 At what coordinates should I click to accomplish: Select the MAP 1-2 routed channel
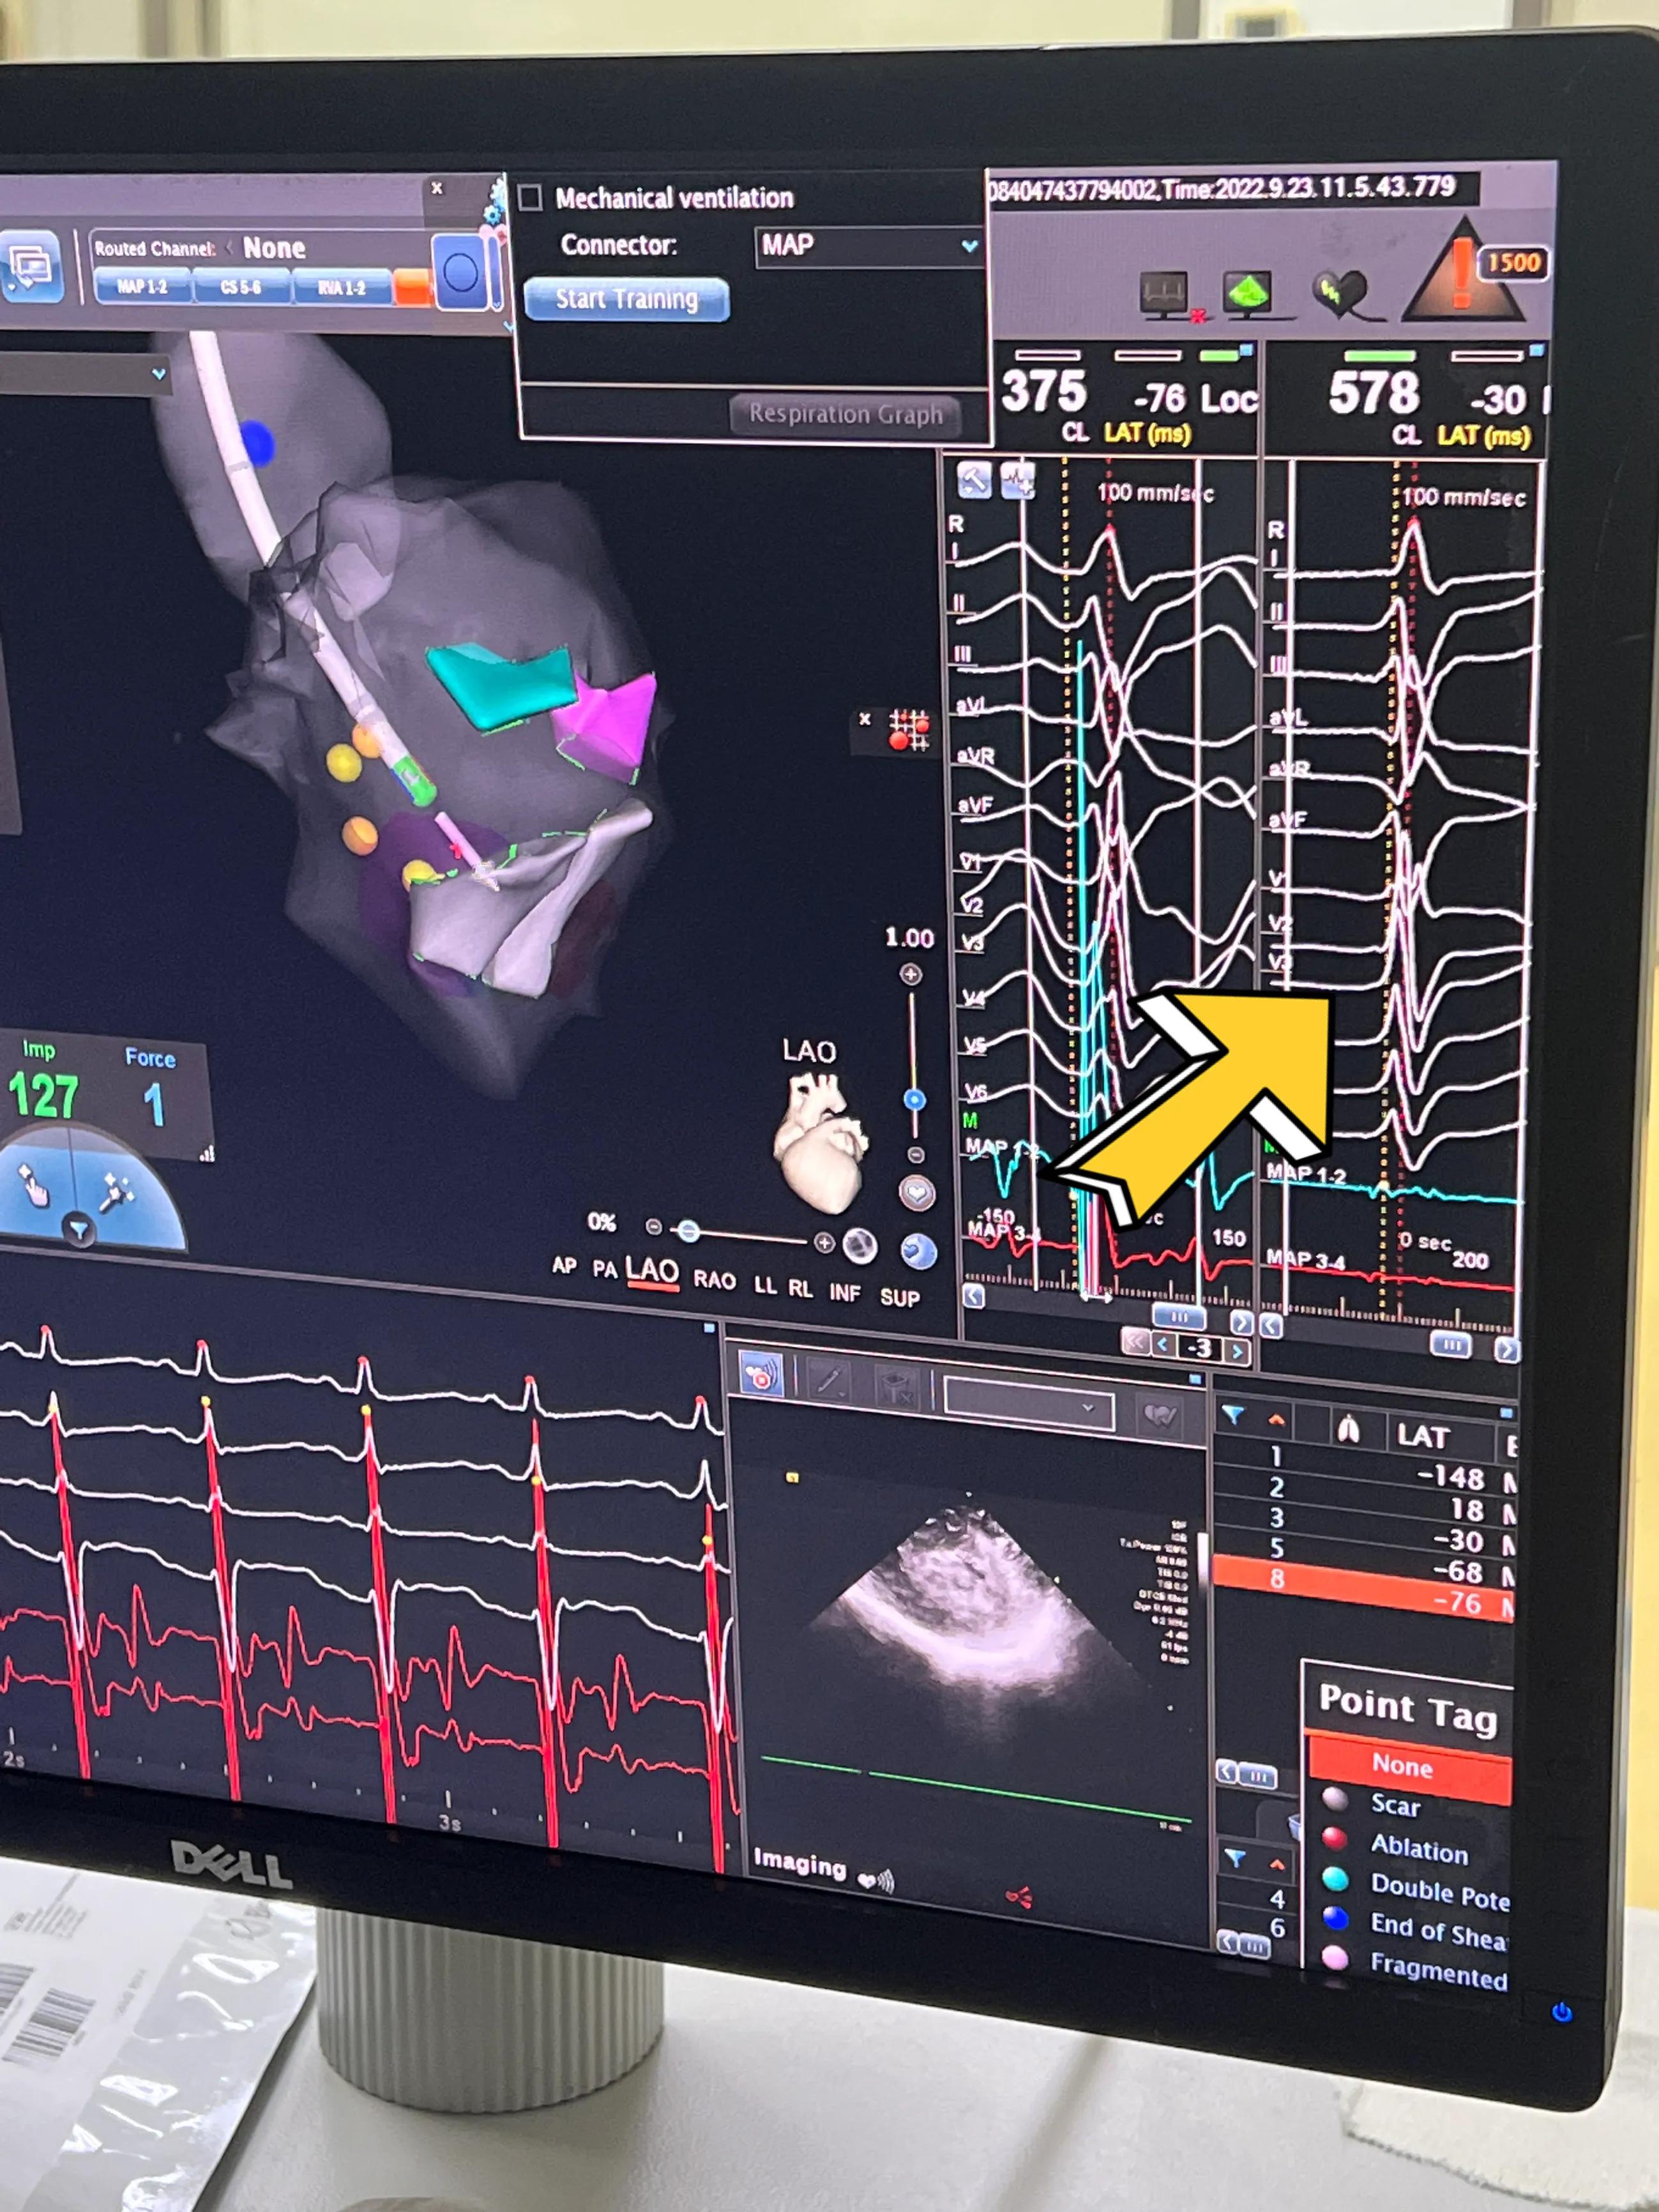[142, 287]
